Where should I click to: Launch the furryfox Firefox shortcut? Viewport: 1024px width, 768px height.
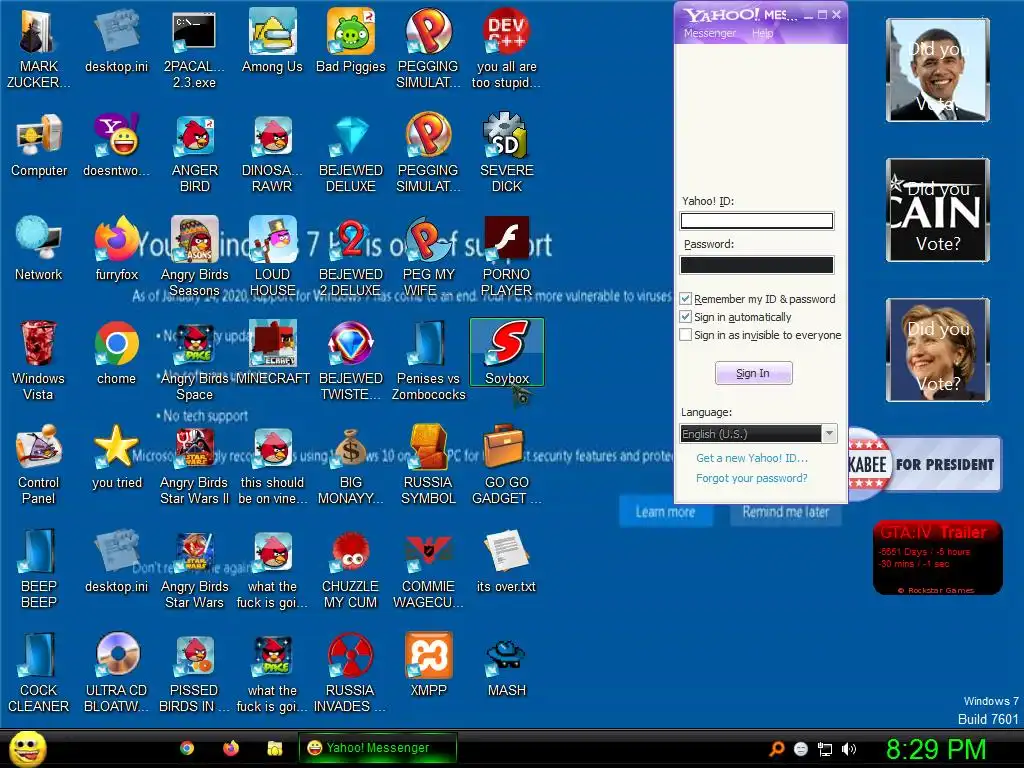coord(117,249)
